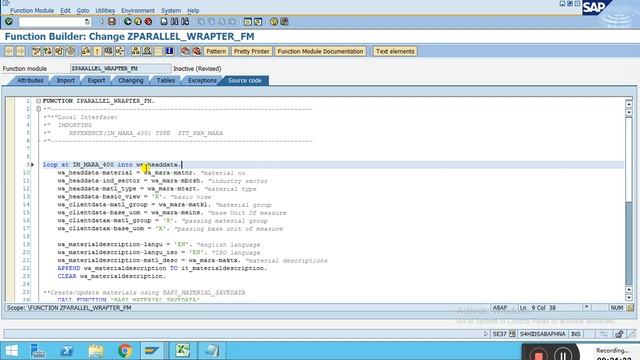Screen dimensions: 640x360
Task: Open the SE37 status bar dropdown
Action: pyautogui.click(x=512, y=334)
